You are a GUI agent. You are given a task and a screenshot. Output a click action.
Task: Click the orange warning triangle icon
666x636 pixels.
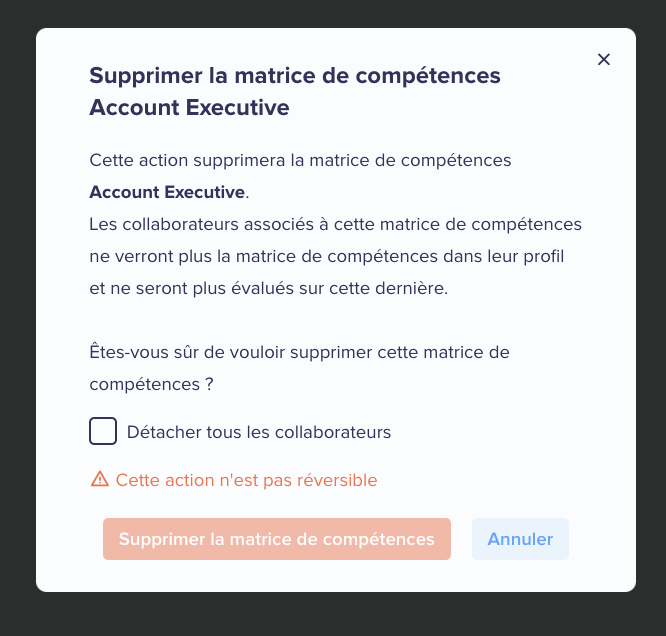point(100,479)
